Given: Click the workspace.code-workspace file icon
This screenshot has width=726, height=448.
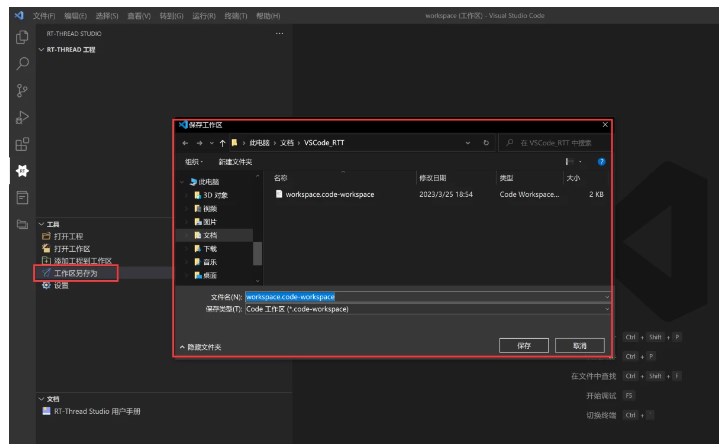Looking at the screenshot, I should point(279,194).
